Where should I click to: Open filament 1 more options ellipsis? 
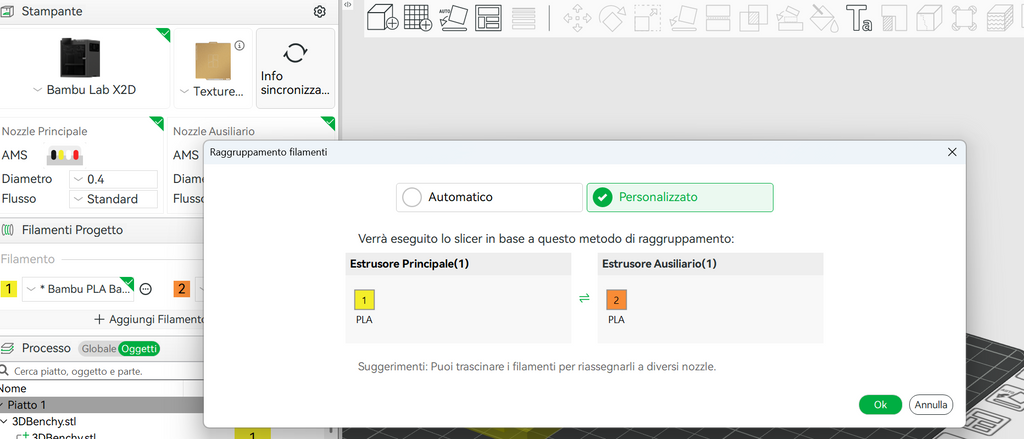coord(146,289)
